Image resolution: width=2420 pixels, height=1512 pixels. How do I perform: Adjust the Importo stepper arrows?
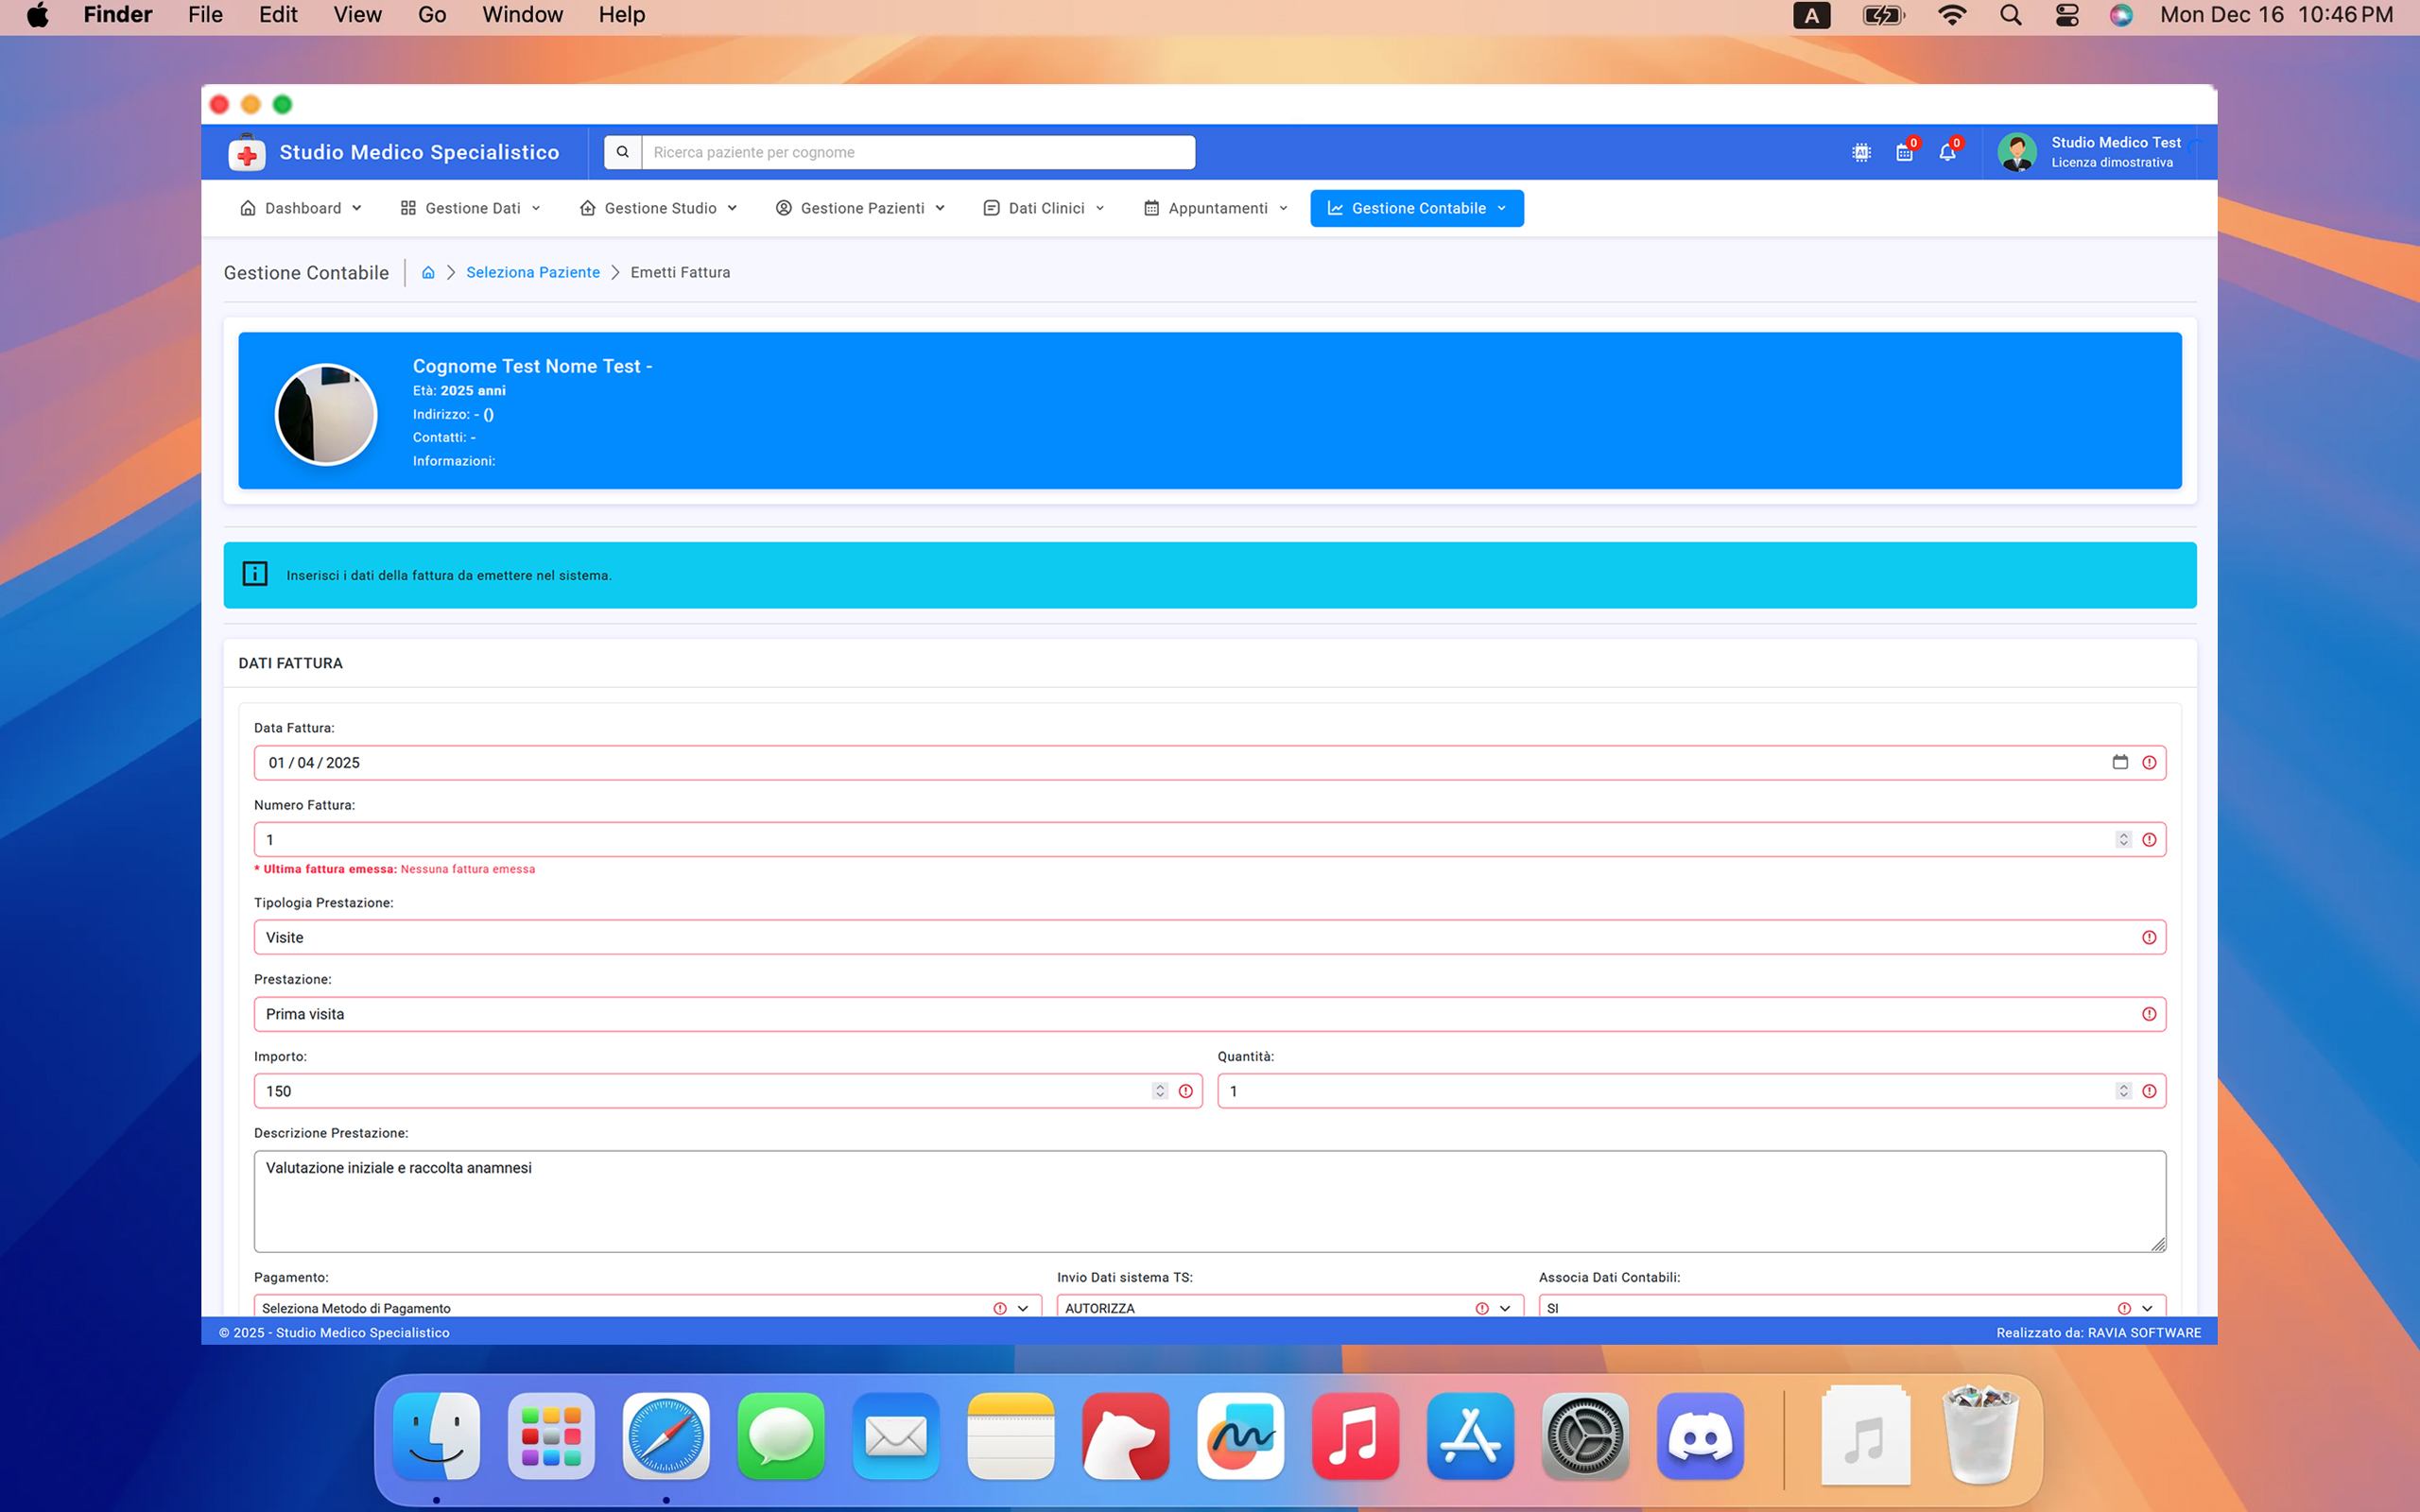point(1160,1091)
